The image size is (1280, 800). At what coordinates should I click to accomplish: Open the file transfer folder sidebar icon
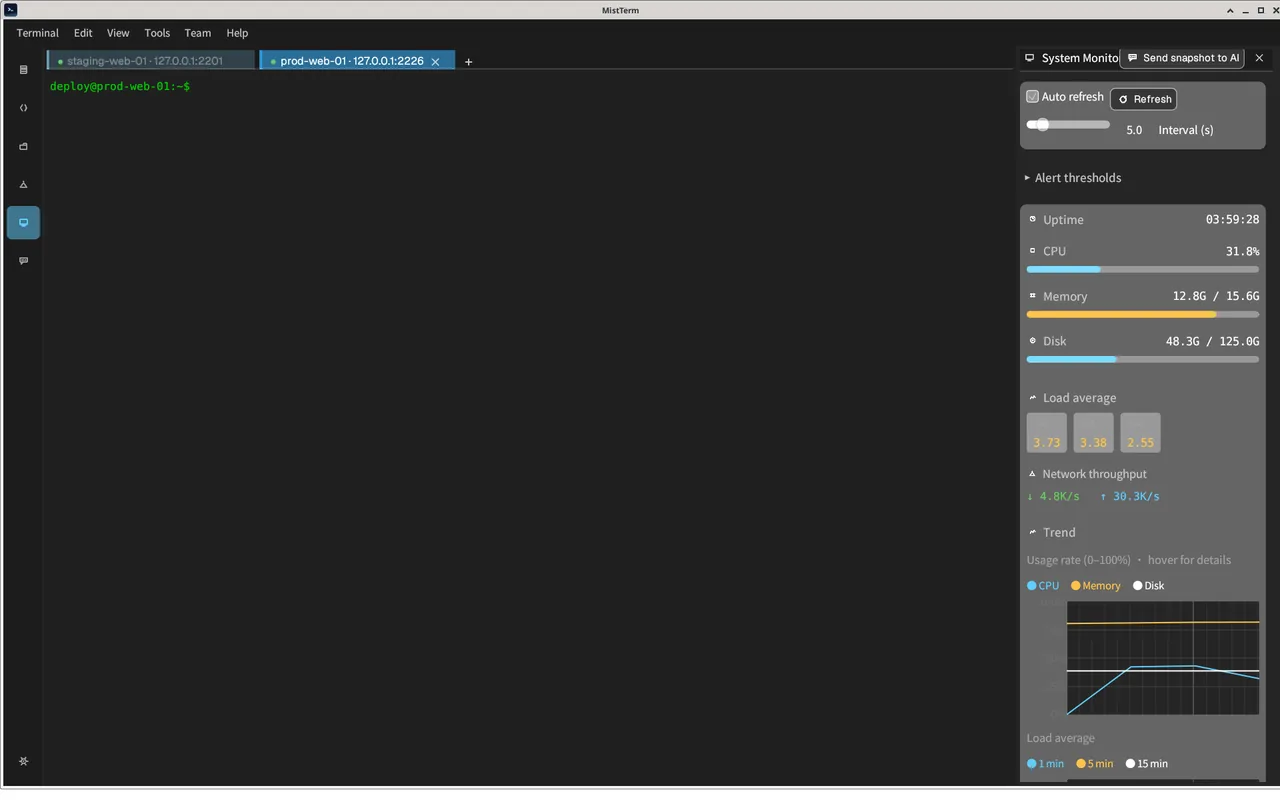tap(24, 146)
